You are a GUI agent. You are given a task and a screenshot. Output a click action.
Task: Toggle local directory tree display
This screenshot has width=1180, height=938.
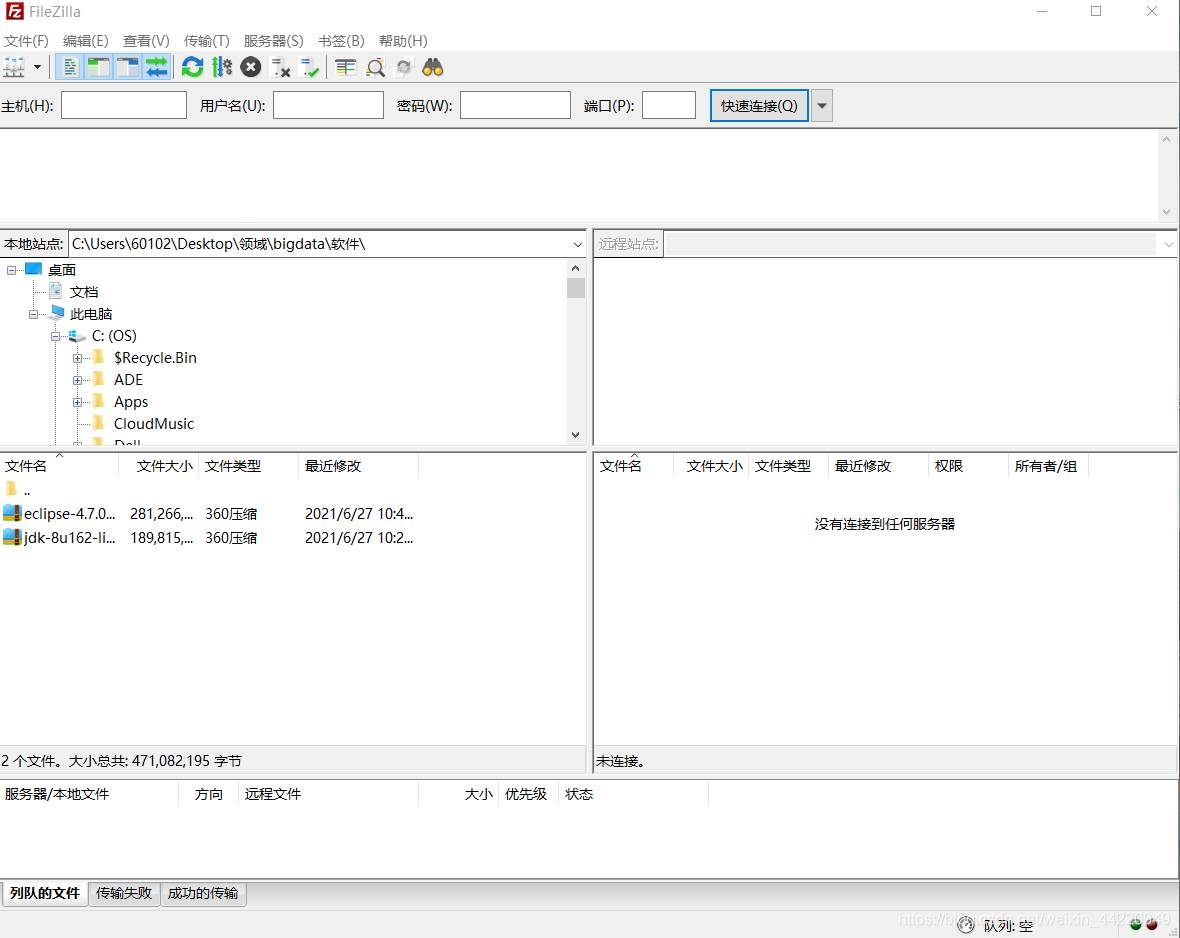click(99, 68)
